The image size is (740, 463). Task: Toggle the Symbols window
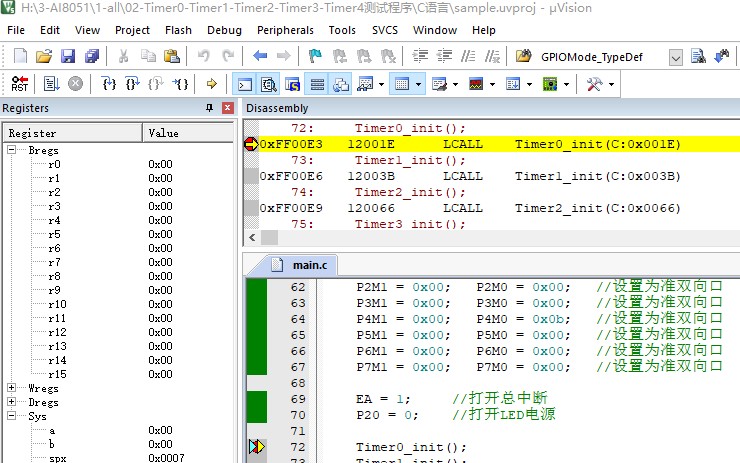point(293,84)
